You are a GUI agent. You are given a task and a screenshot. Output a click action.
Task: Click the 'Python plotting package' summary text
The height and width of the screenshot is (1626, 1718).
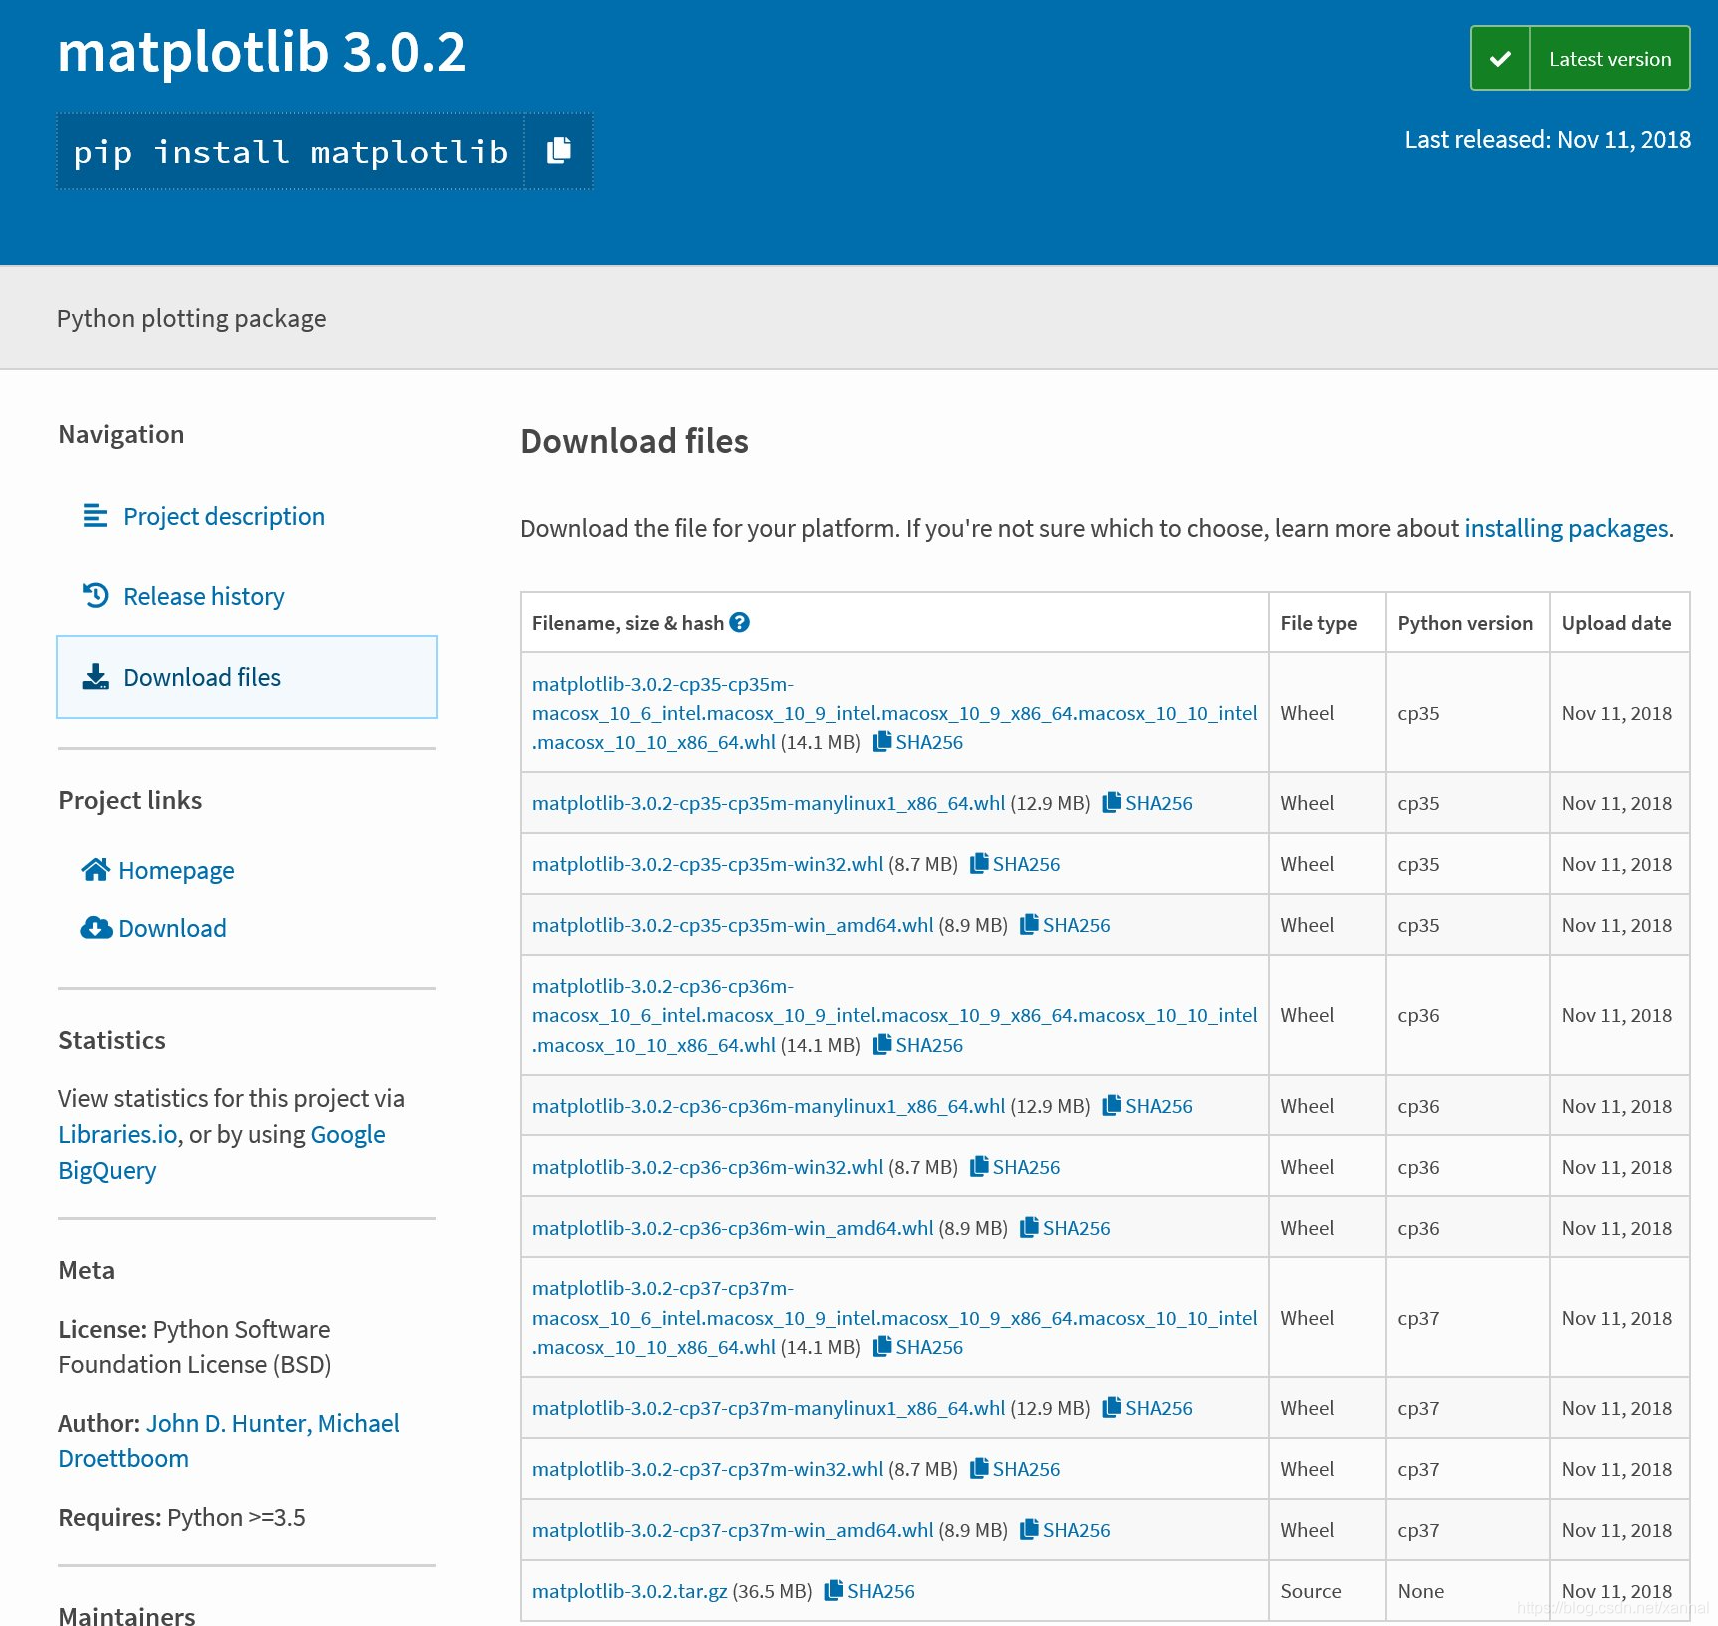pyautogui.click(x=191, y=318)
